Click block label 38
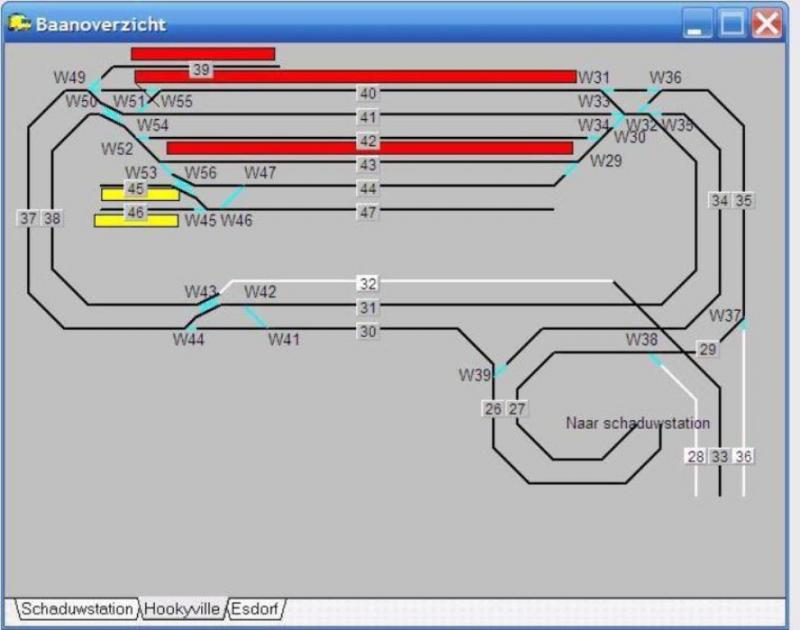Screen dimensions: 800x630 [x=52, y=218]
